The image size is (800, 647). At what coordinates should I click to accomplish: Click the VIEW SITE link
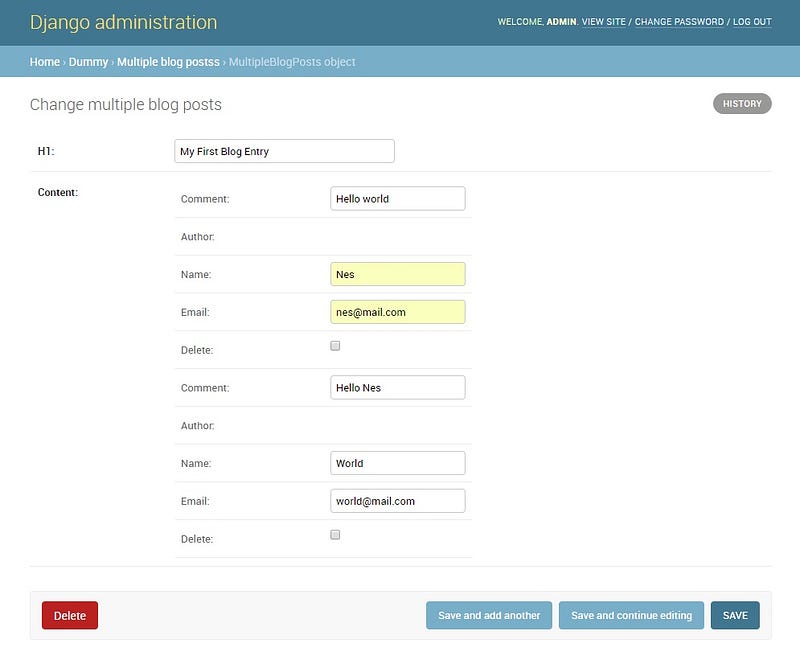point(604,22)
